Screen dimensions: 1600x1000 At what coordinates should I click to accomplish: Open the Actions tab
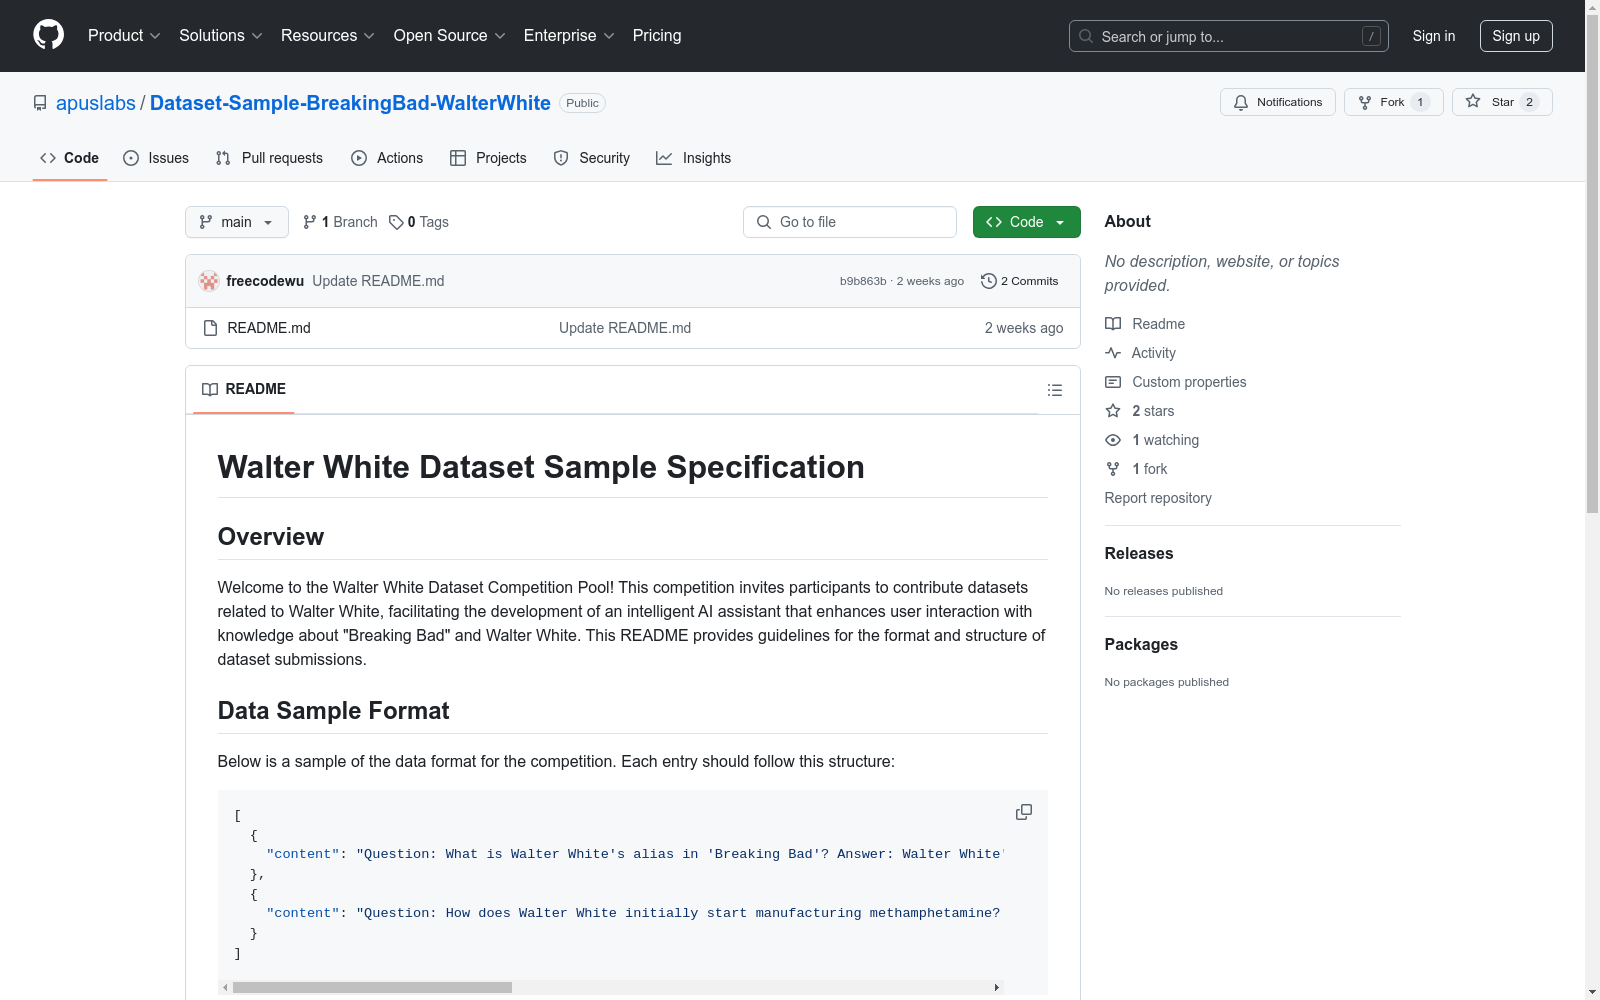[387, 158]
